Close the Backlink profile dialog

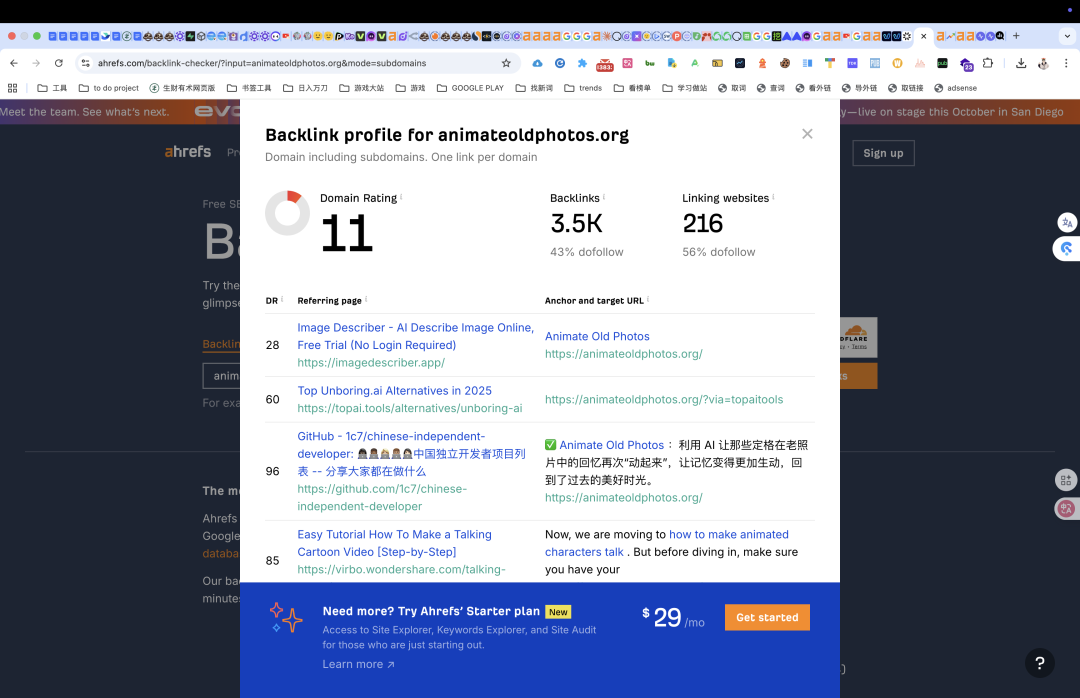[807, 134]
